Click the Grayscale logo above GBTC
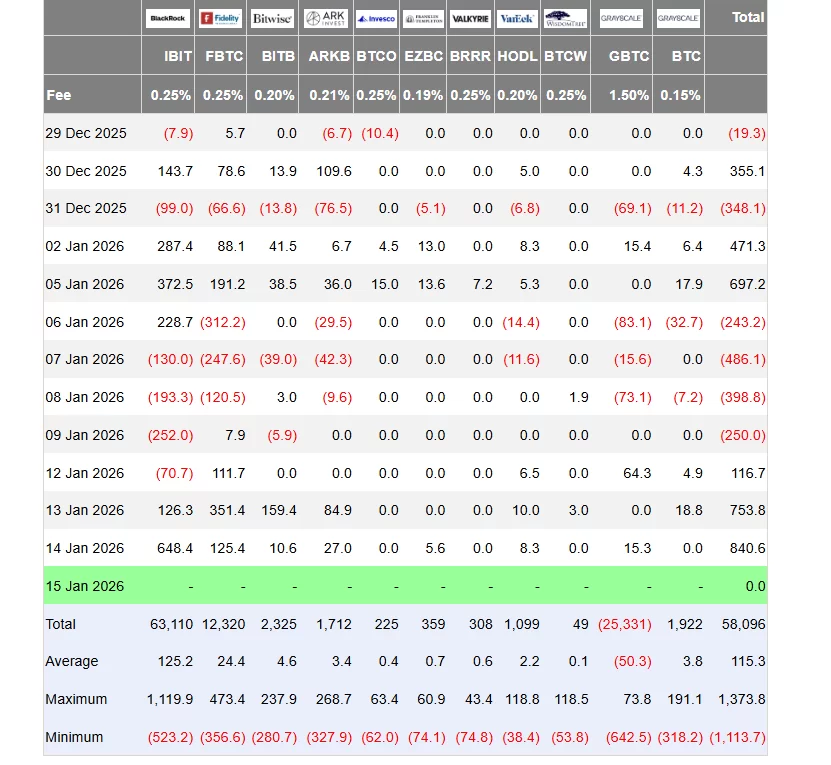This screenshot has width=831, height=765. (x=622, y=18)
